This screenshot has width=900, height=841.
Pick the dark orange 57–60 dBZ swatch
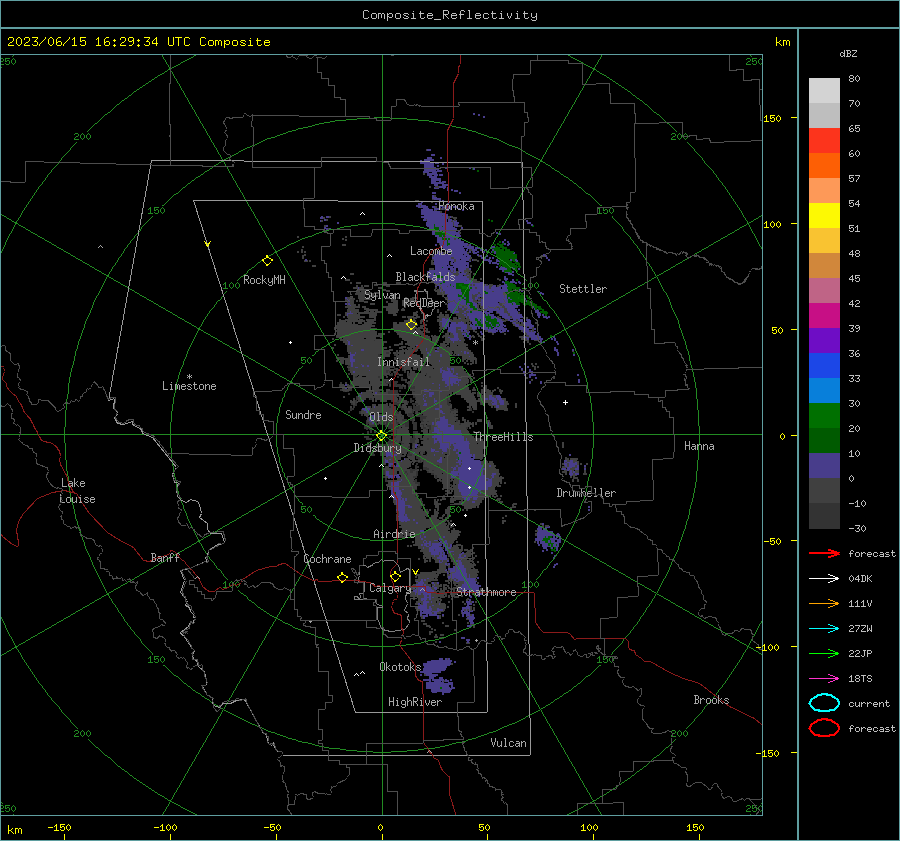(824, 166)
